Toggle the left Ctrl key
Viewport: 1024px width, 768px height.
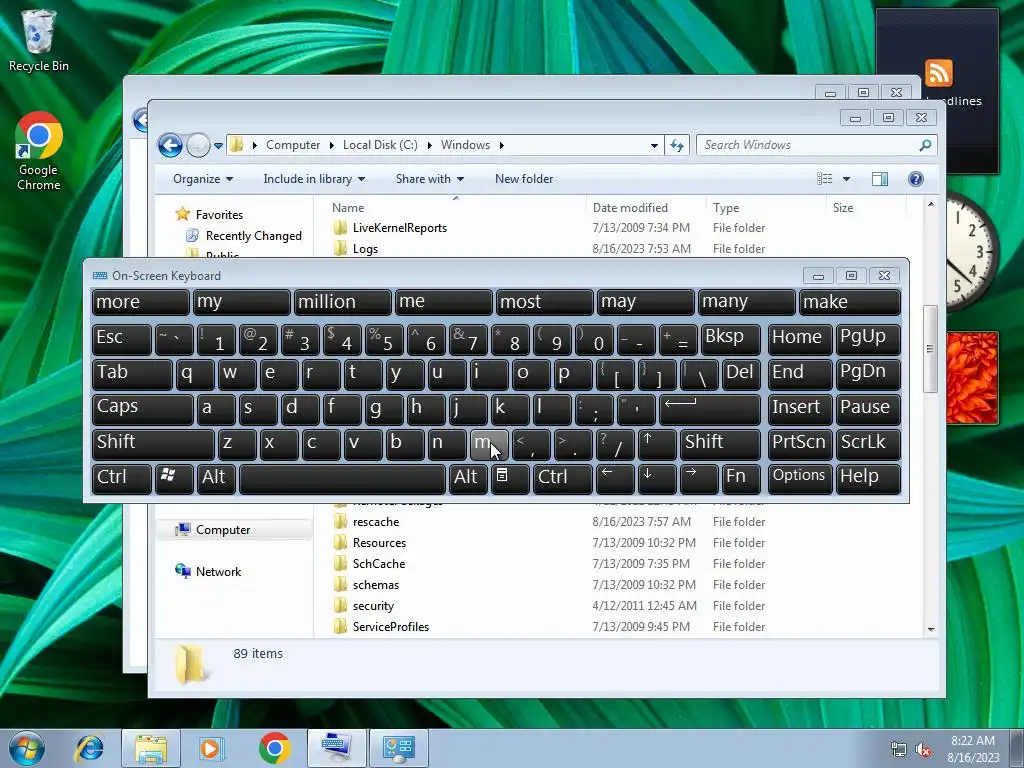(121, 477)
